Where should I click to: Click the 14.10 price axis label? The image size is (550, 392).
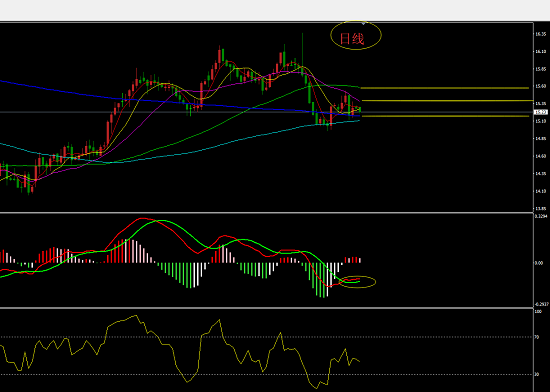click(x=541, y=191)
